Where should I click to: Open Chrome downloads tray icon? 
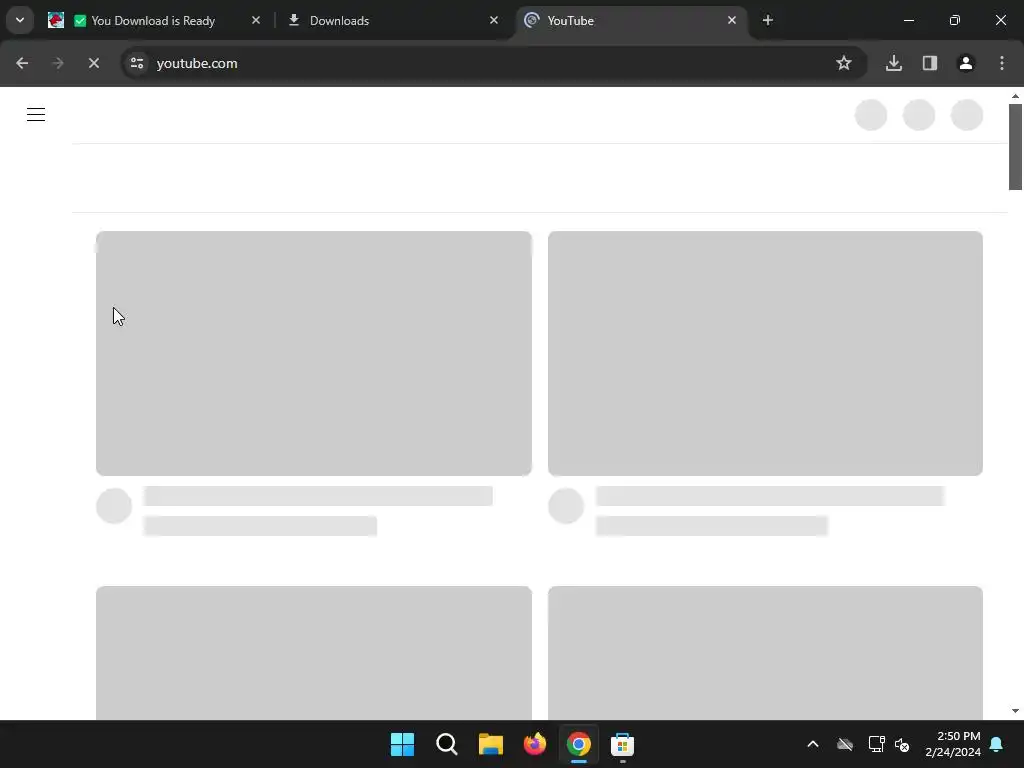coord(894,63)
